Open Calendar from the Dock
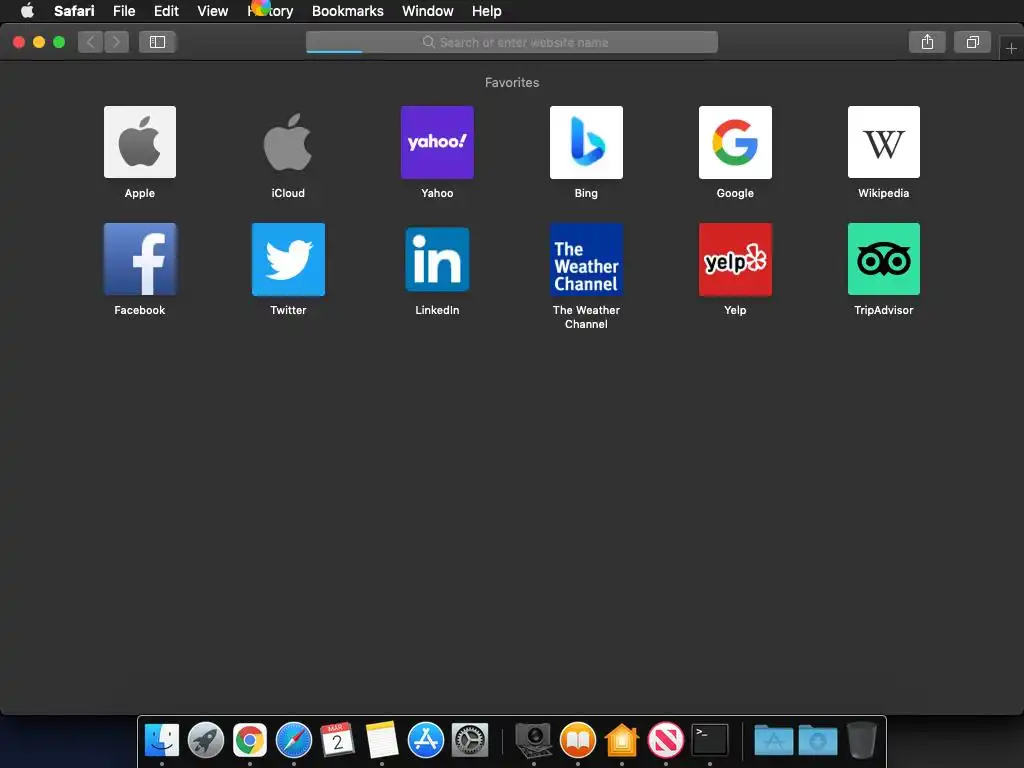1024x768 pixels. pyautogui.click(x=338, y=741)
